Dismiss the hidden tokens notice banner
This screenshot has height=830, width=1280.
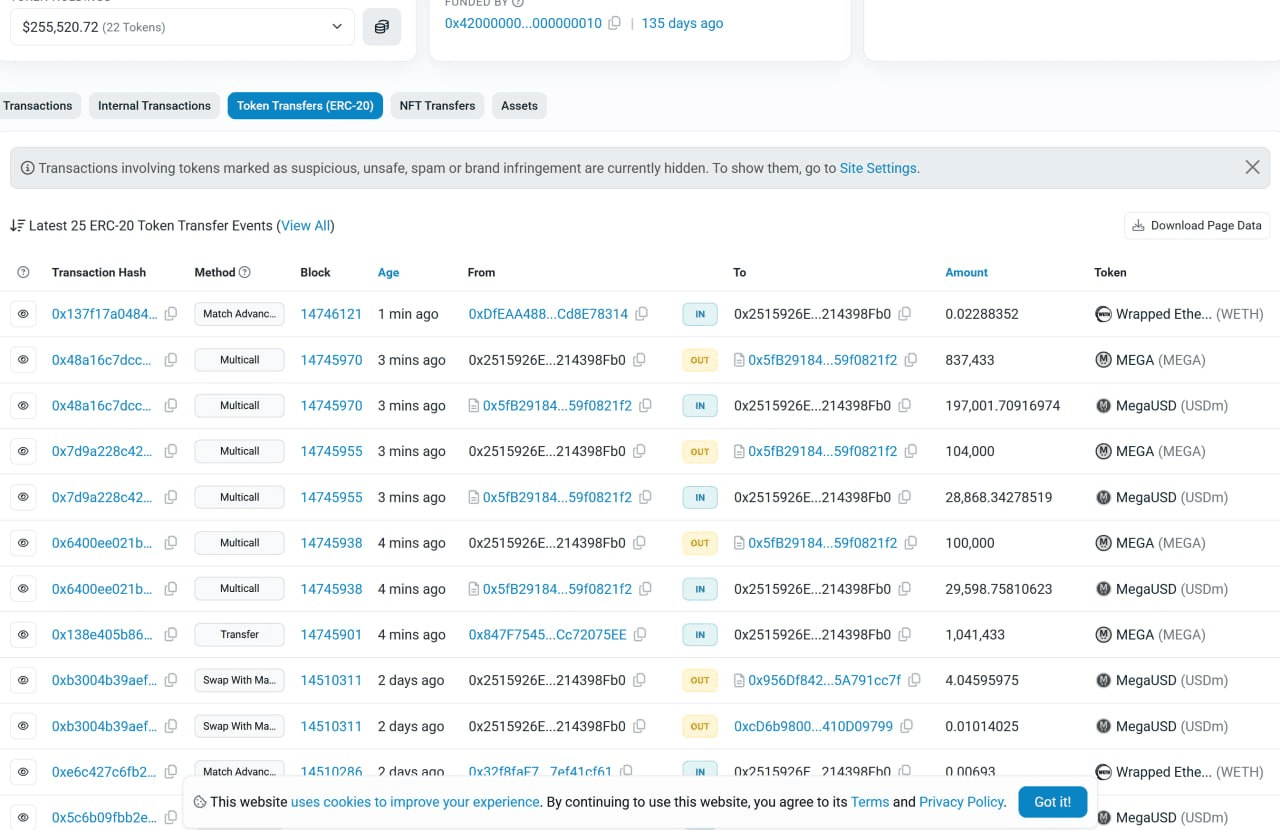click(x=1252, y=168)
